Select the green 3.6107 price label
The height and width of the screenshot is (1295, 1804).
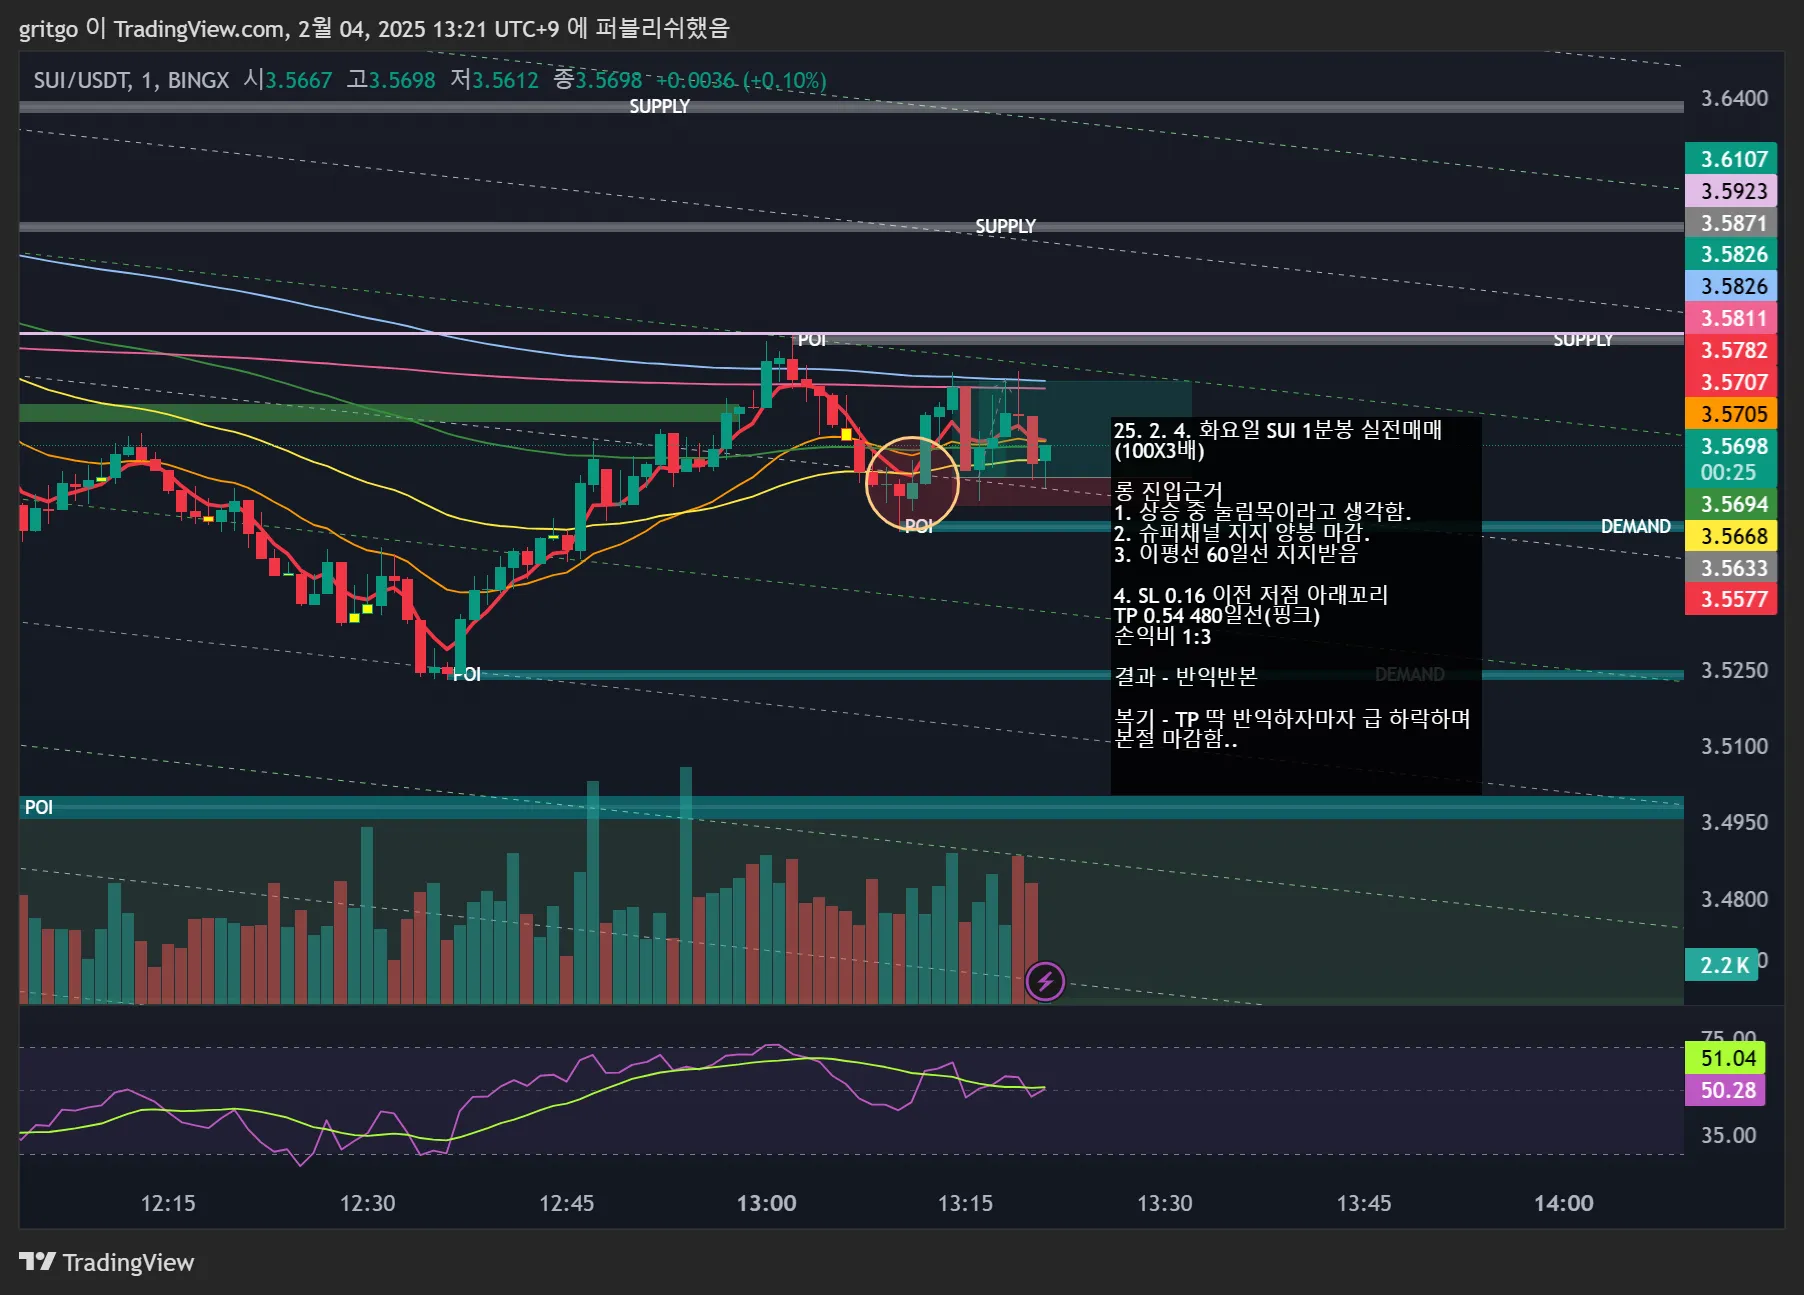[x=1731, y=159]
